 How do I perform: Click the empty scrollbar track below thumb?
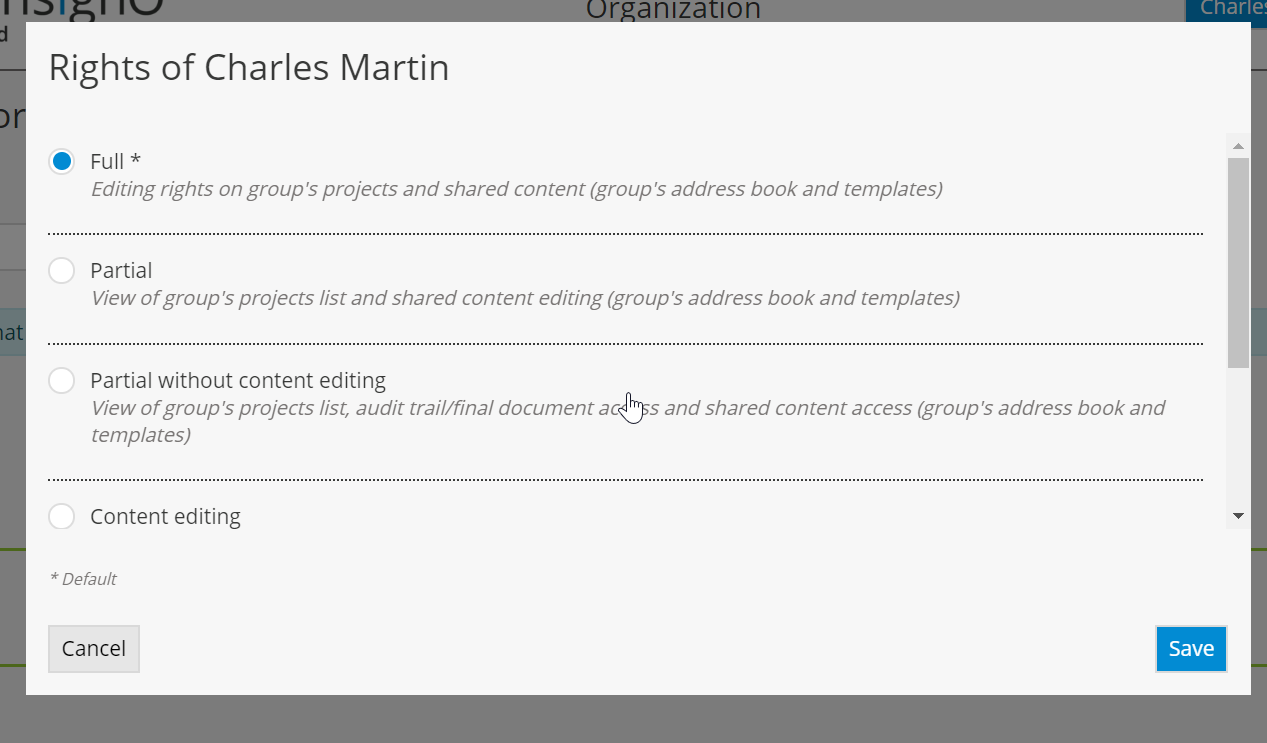pos(1238,435)
